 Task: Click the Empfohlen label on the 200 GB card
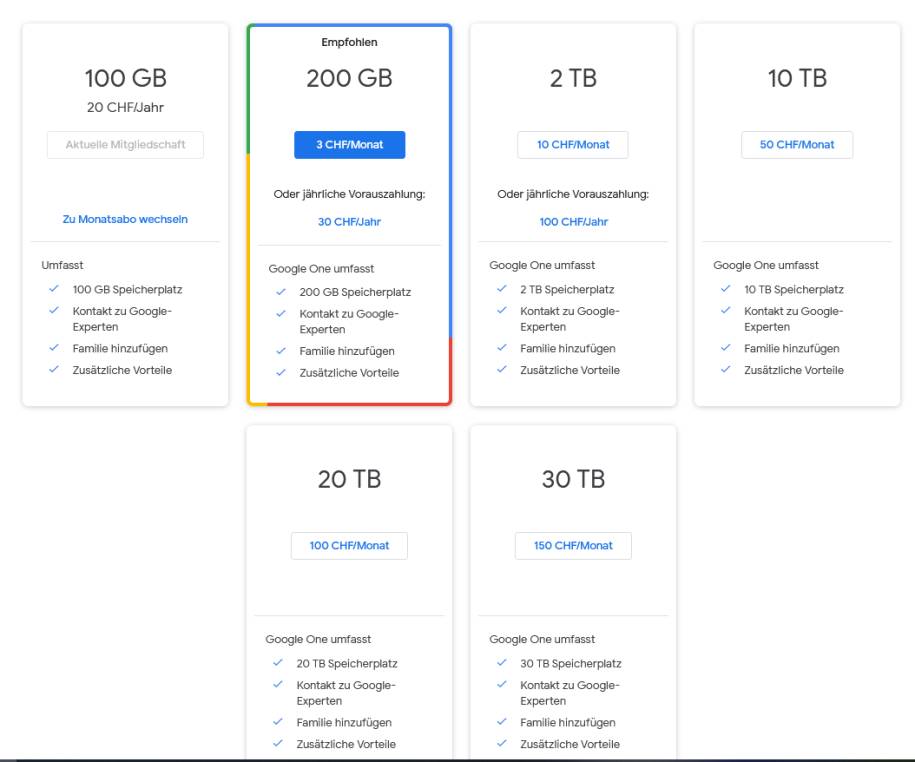tap(350, 42)
